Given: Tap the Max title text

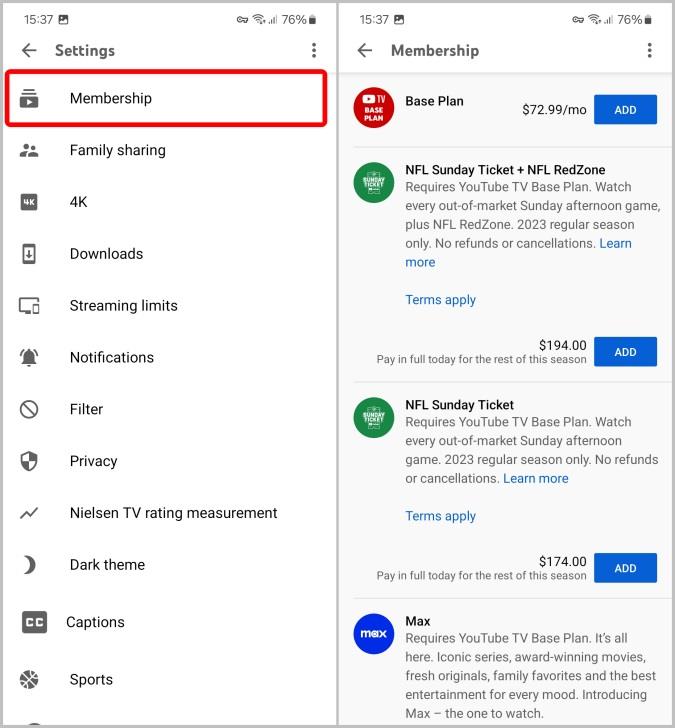Looking at the screenshot, I should [x=417, y=621].
